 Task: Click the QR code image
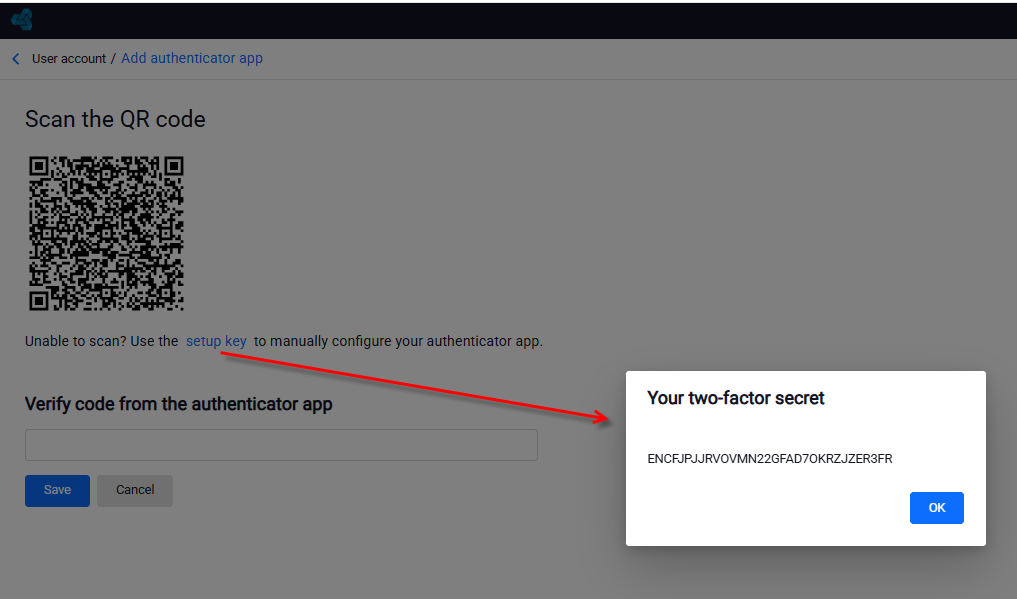click(x=106, y=233)
